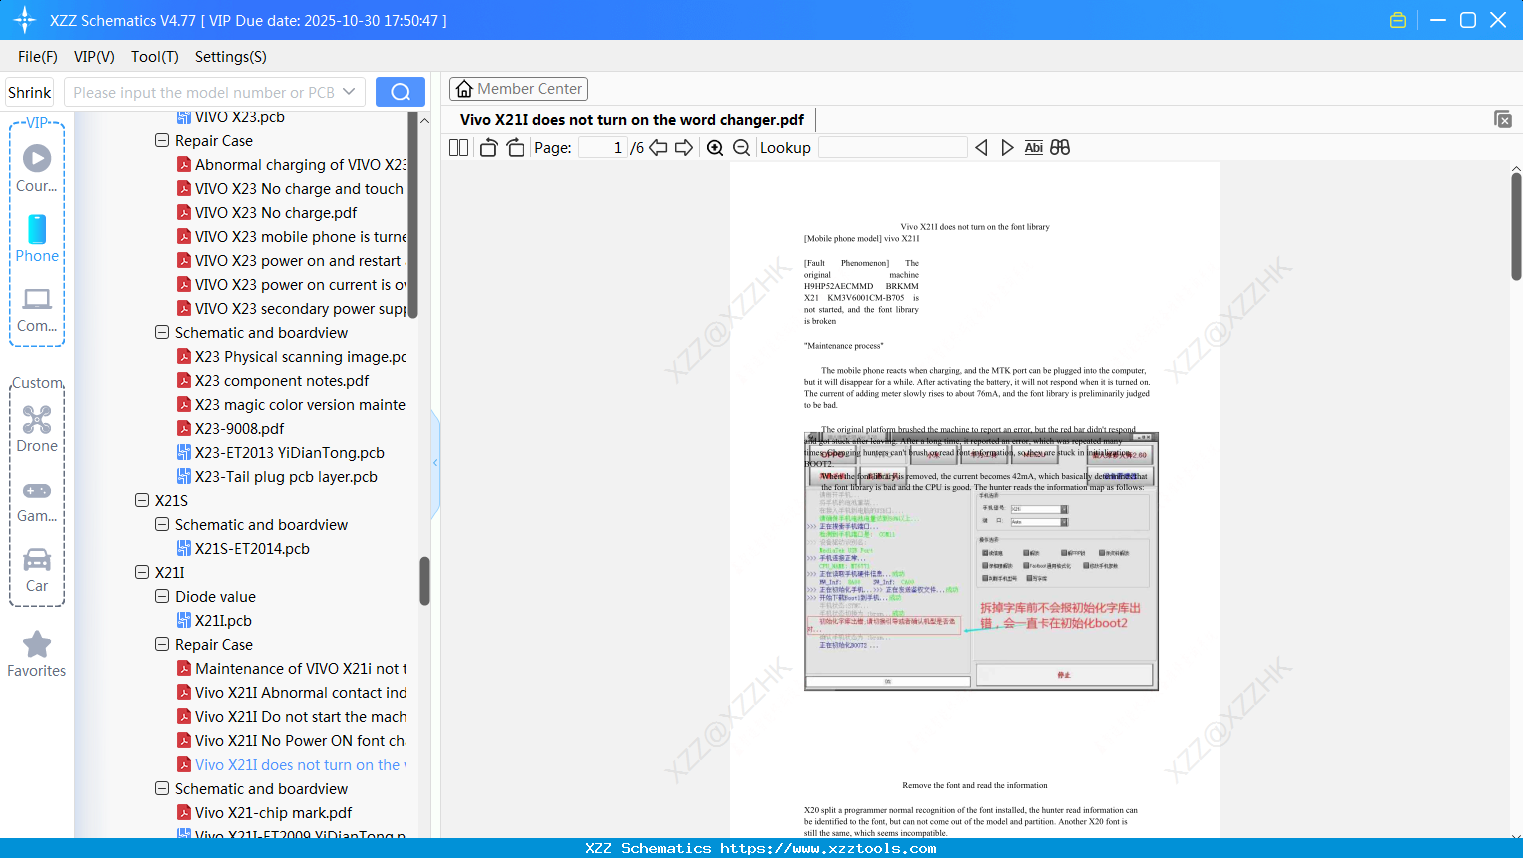
Task: Open the xzztools.com link in status bar
Action: [828, 848]
